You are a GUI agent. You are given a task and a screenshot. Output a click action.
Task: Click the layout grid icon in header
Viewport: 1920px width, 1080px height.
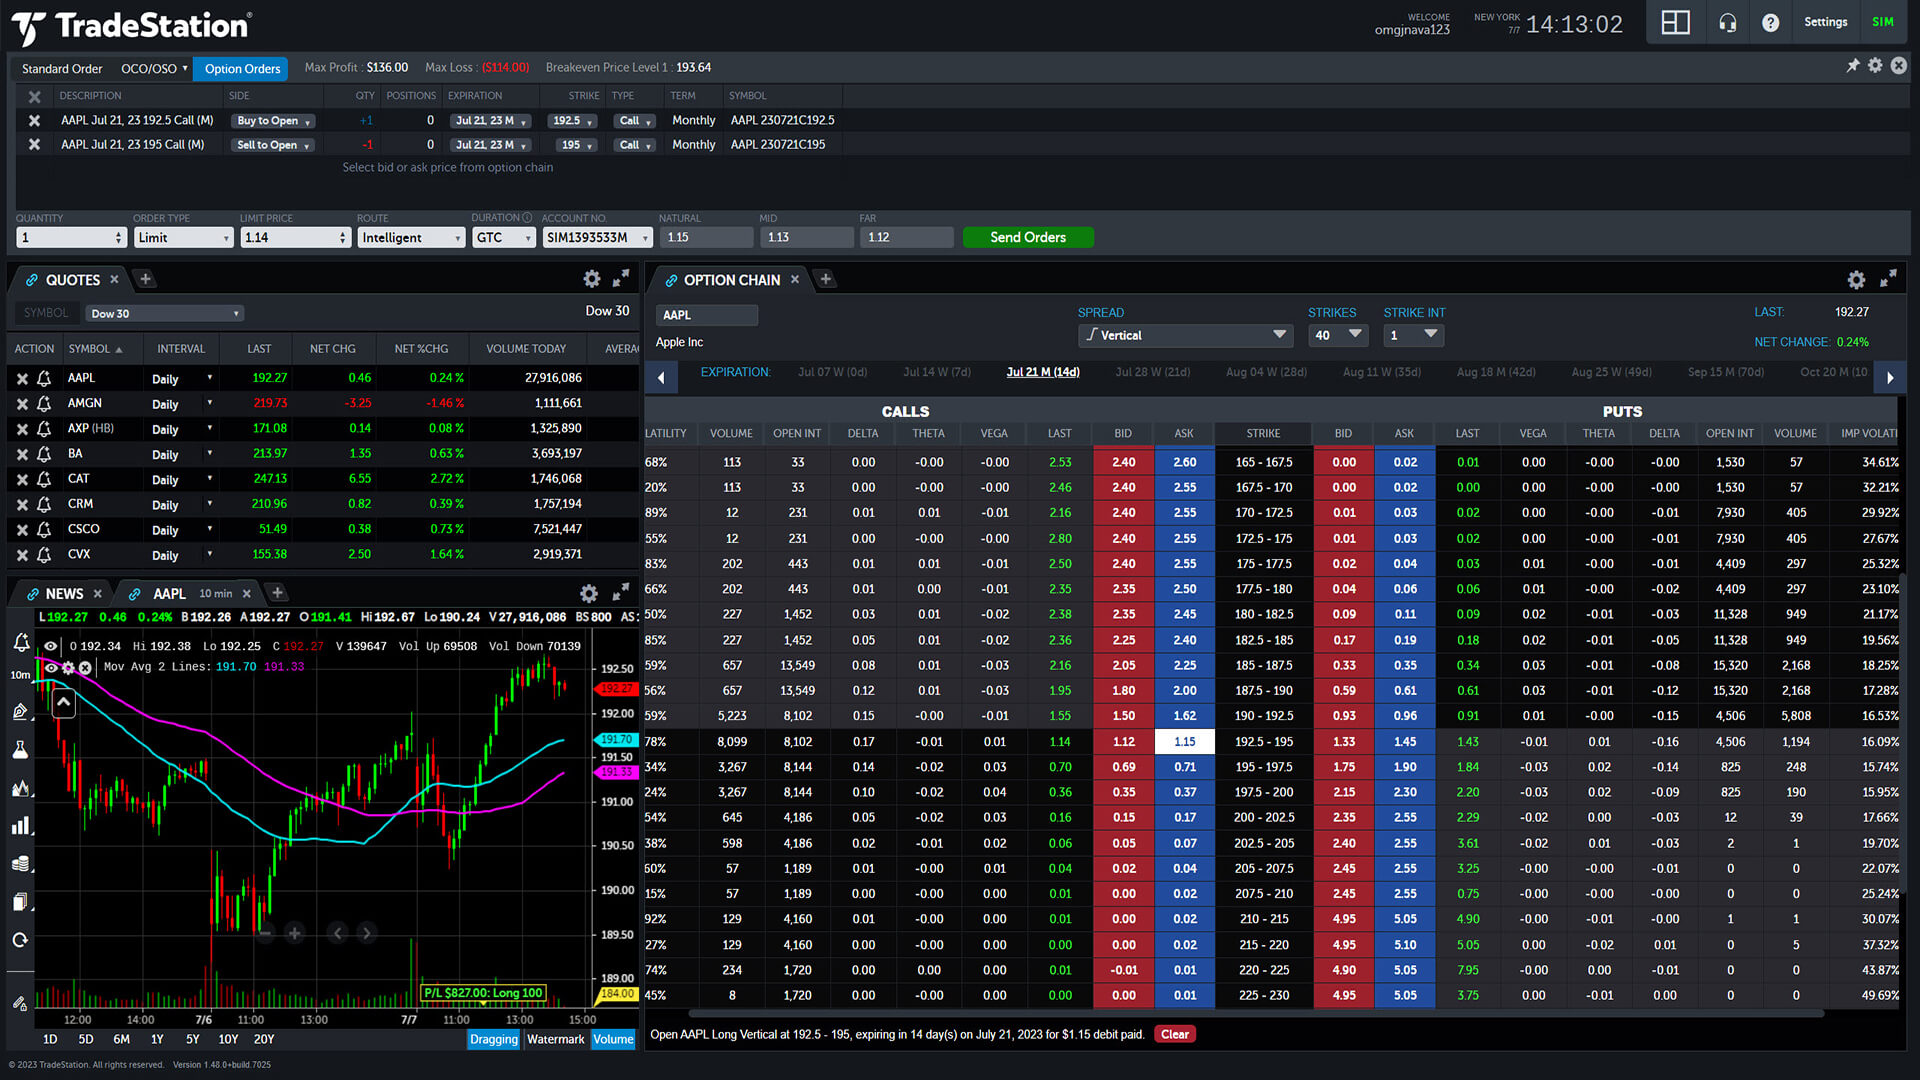tap(1675, 23)
